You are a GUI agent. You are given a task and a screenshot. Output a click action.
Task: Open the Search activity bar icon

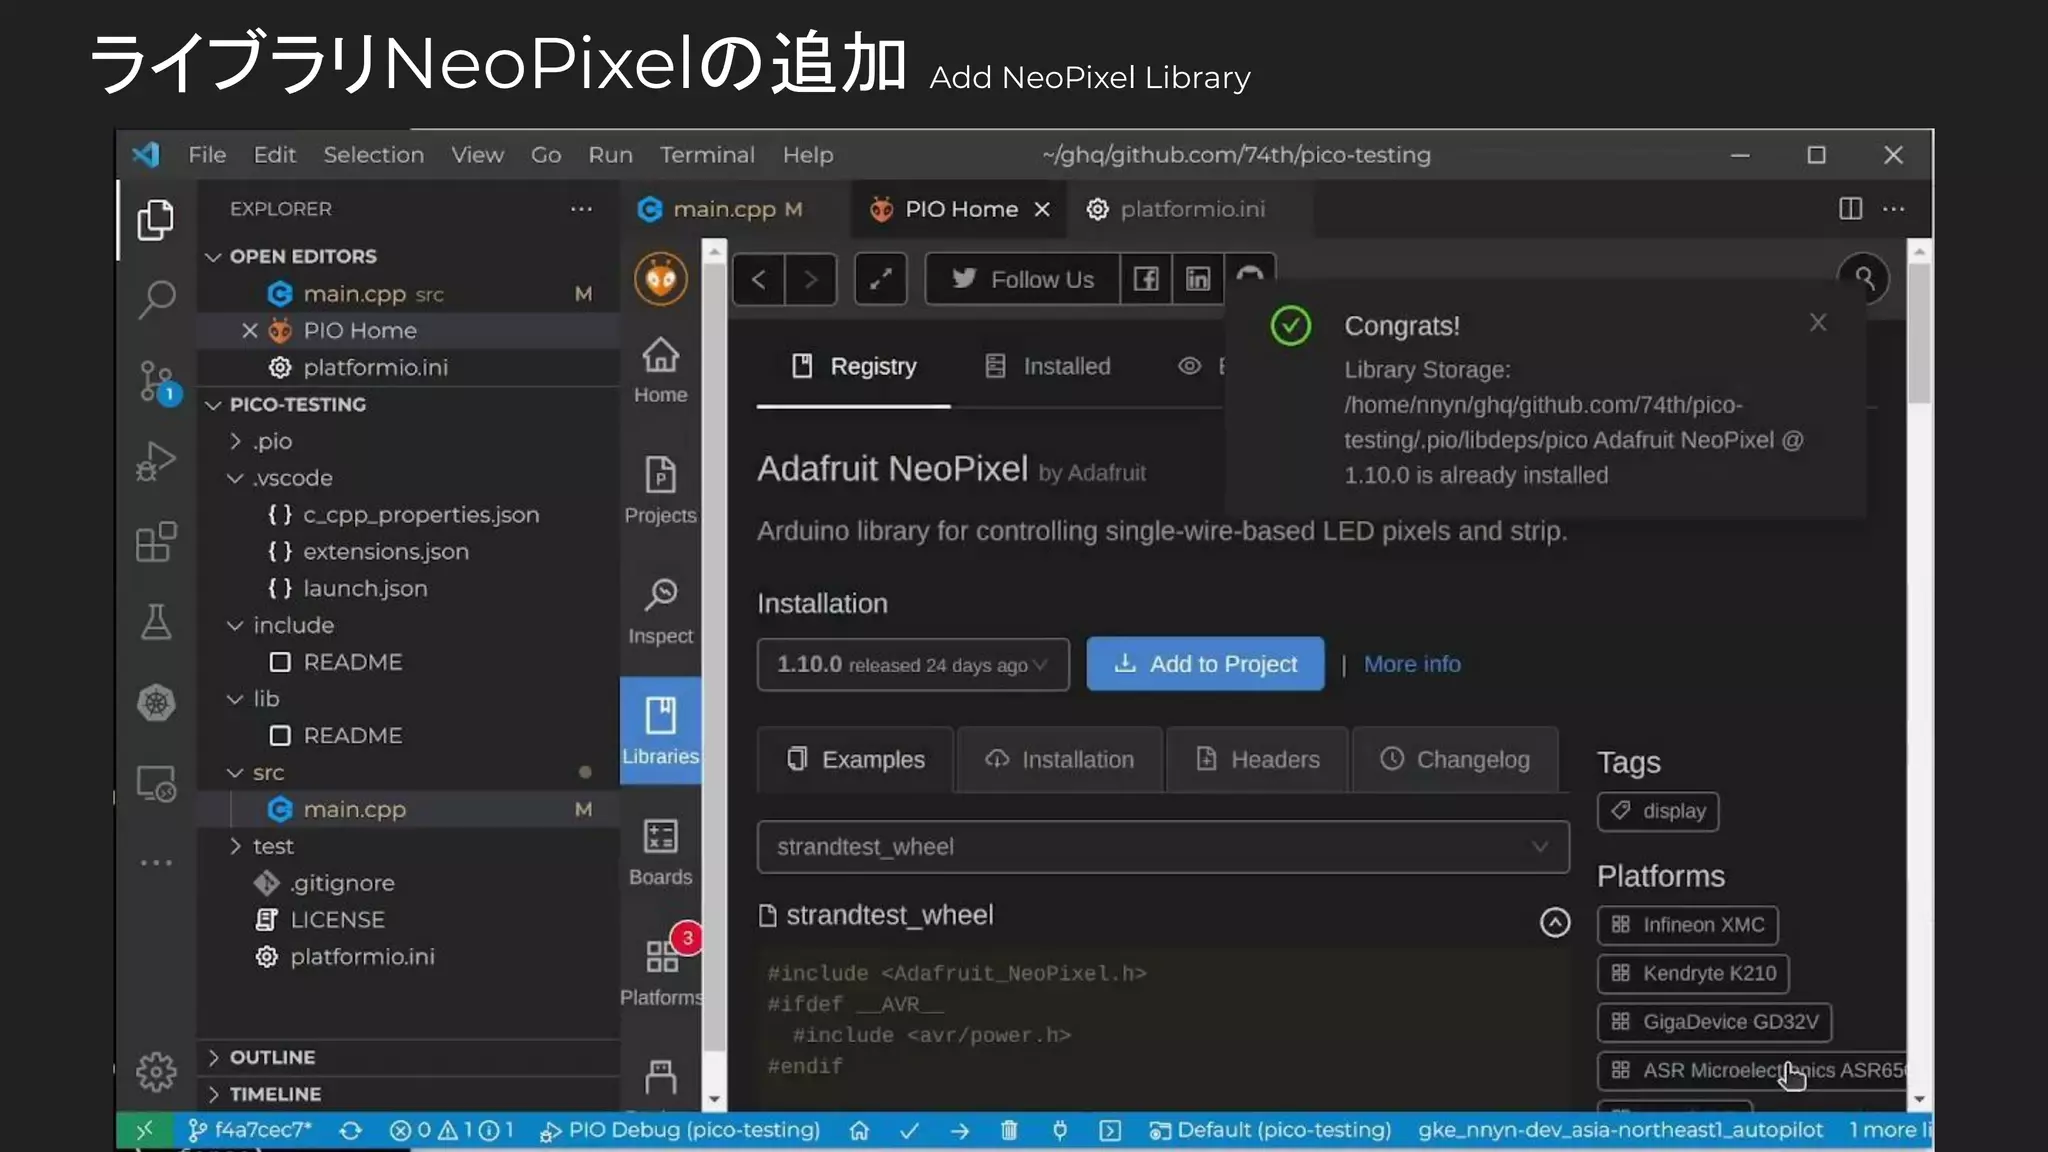tap(155, 299)
